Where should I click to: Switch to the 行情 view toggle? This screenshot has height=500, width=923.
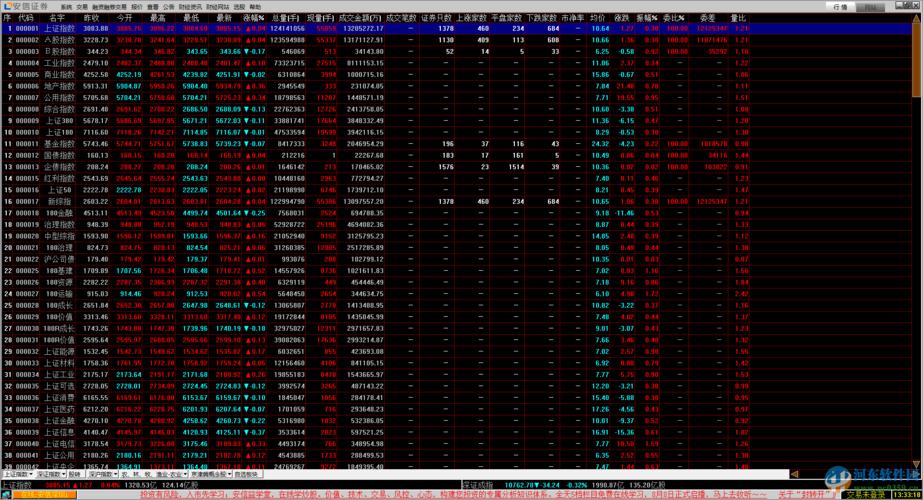coord(840,7)
